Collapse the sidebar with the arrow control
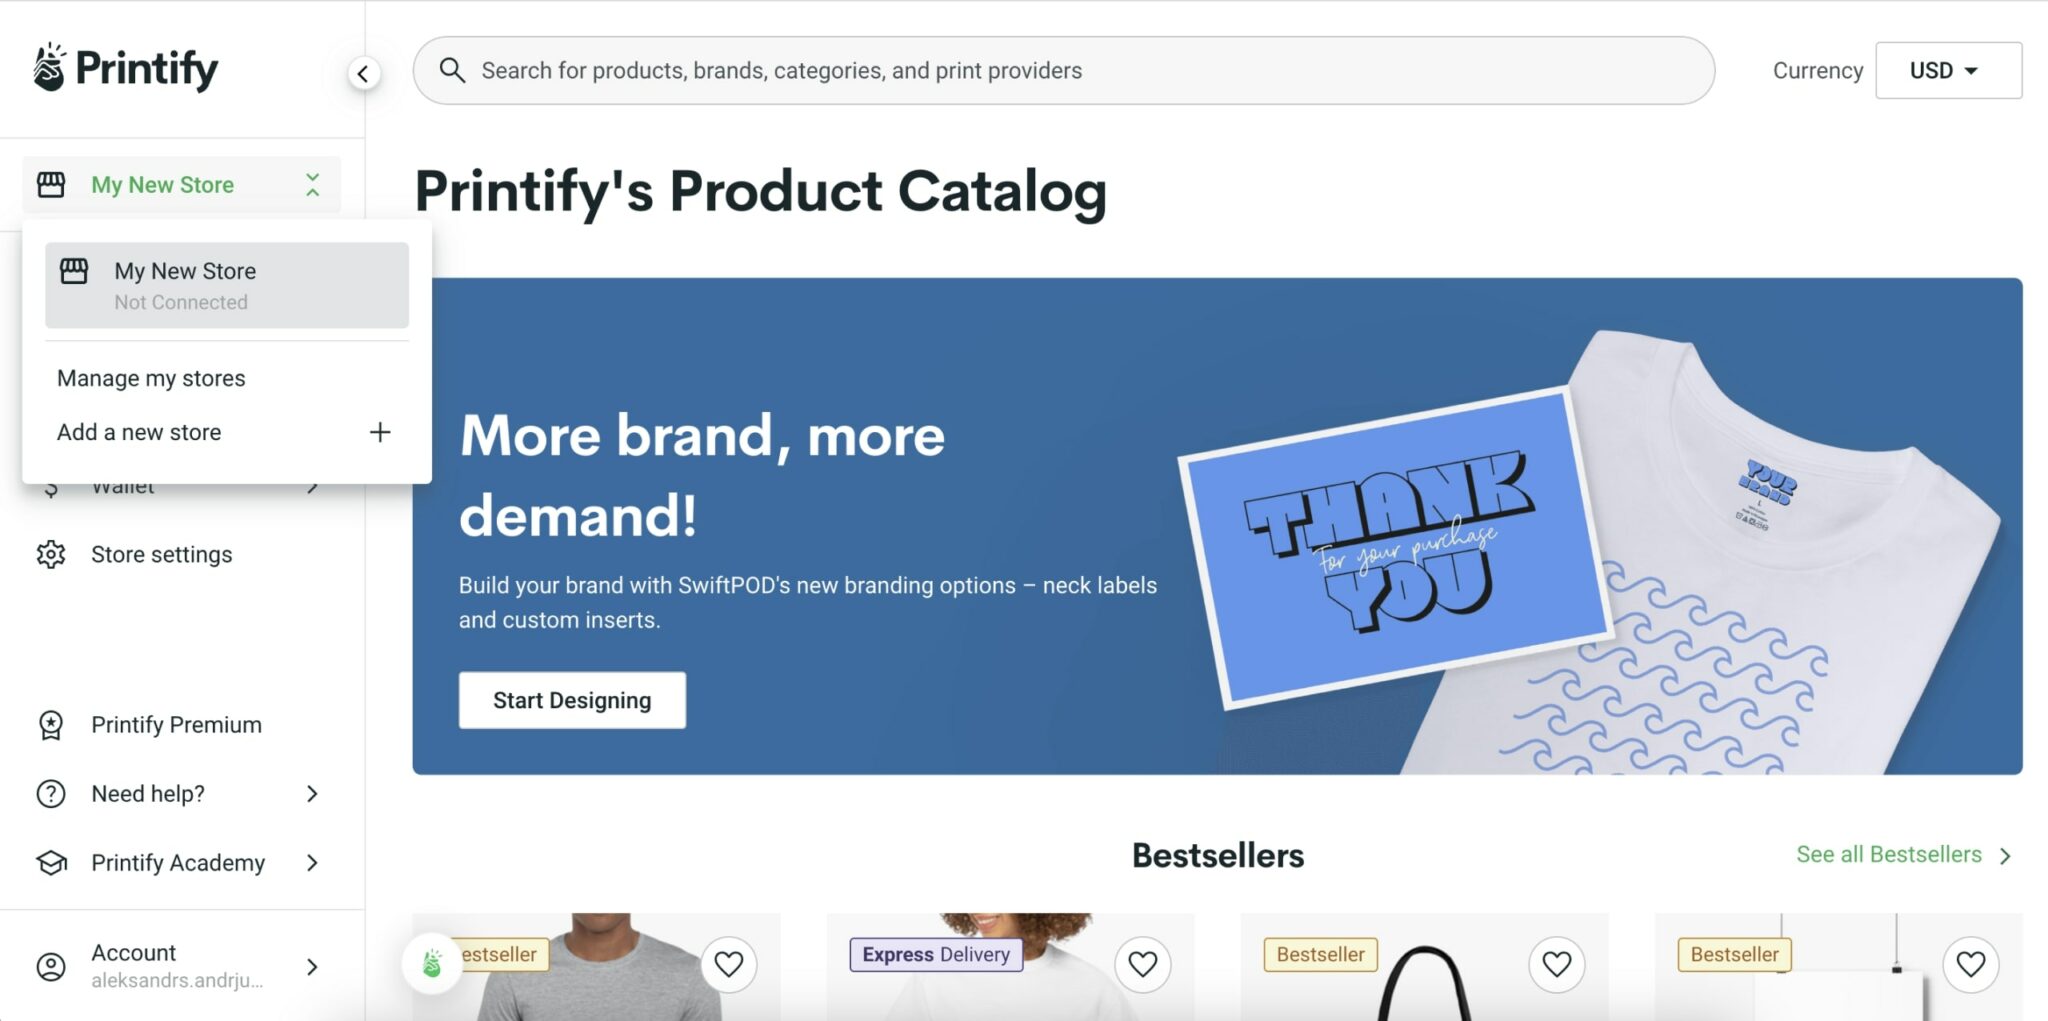The image size is (2048, 1021). pos(364,72)
